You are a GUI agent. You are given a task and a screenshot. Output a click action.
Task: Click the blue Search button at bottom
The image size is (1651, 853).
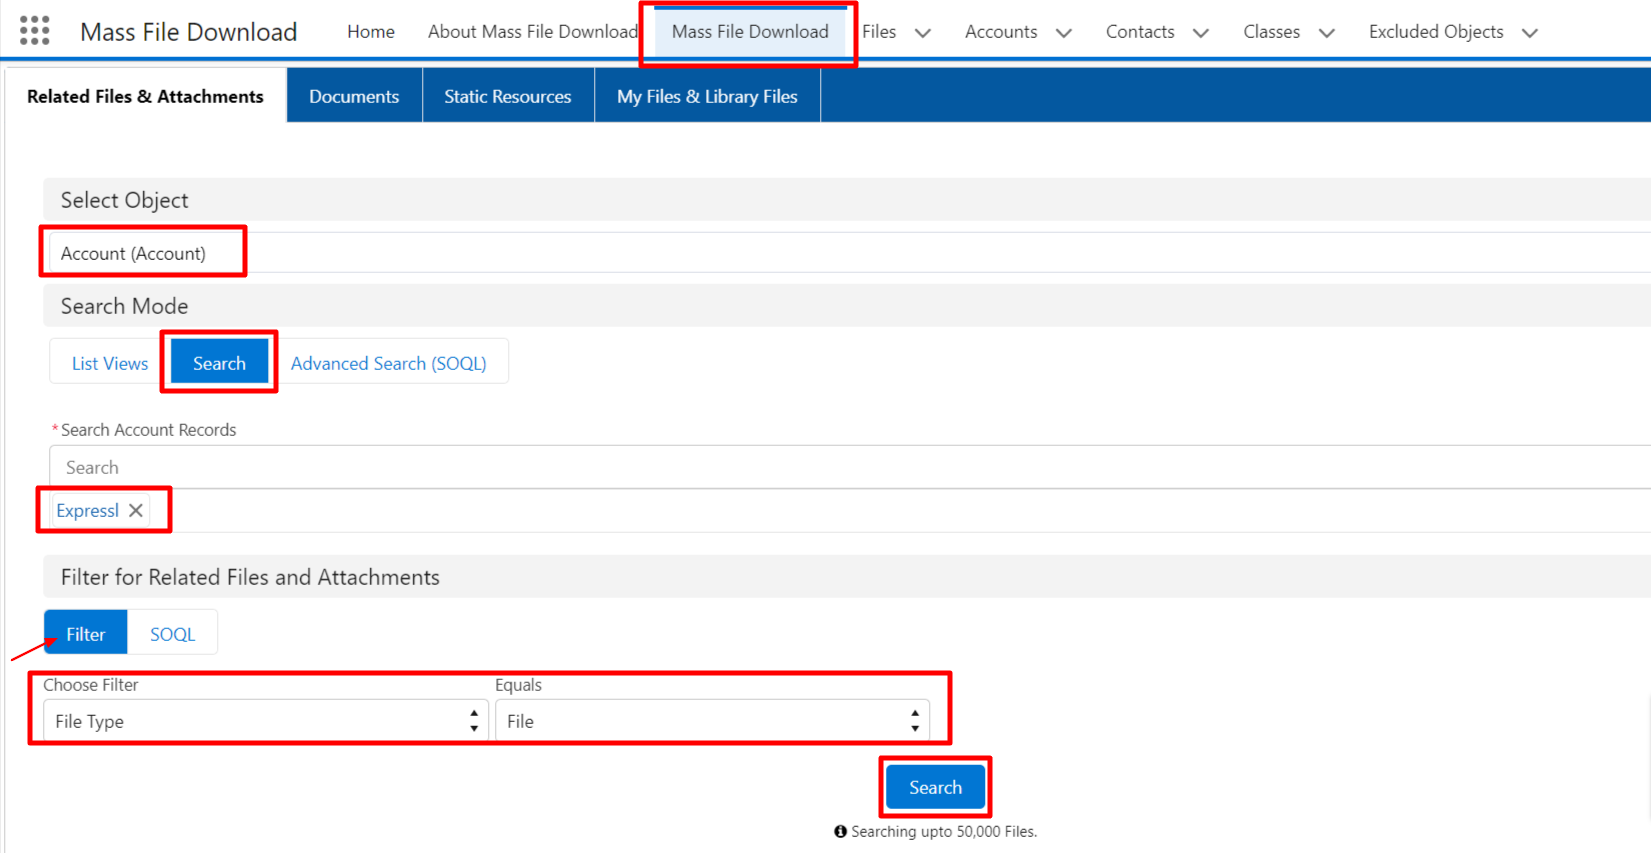[935, 787]
